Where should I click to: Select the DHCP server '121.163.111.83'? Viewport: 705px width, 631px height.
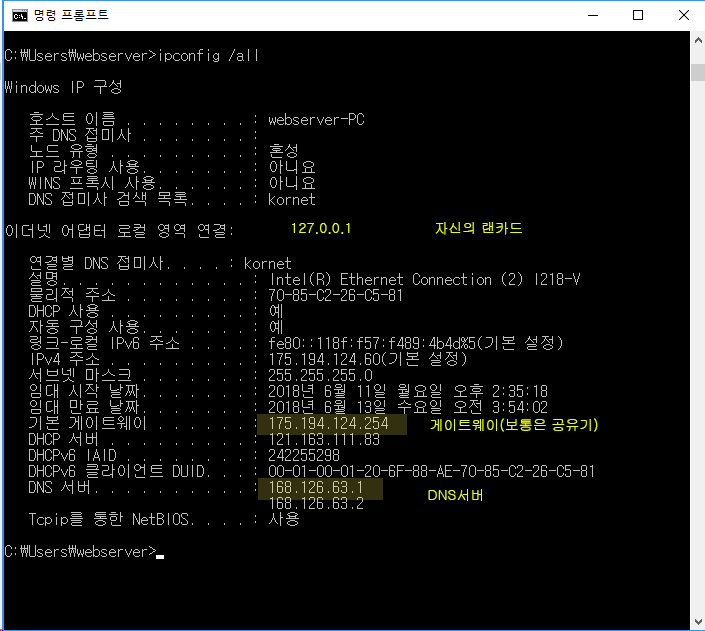pos(324,439)
